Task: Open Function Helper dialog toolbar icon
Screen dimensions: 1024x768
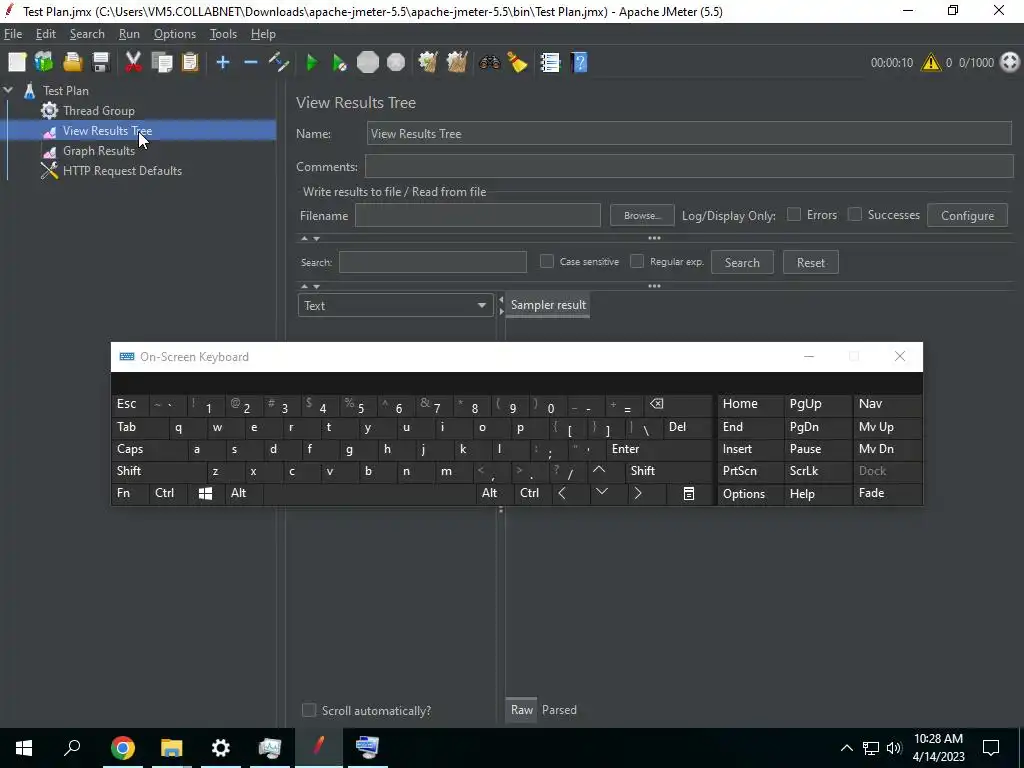Action: [550, 63]
